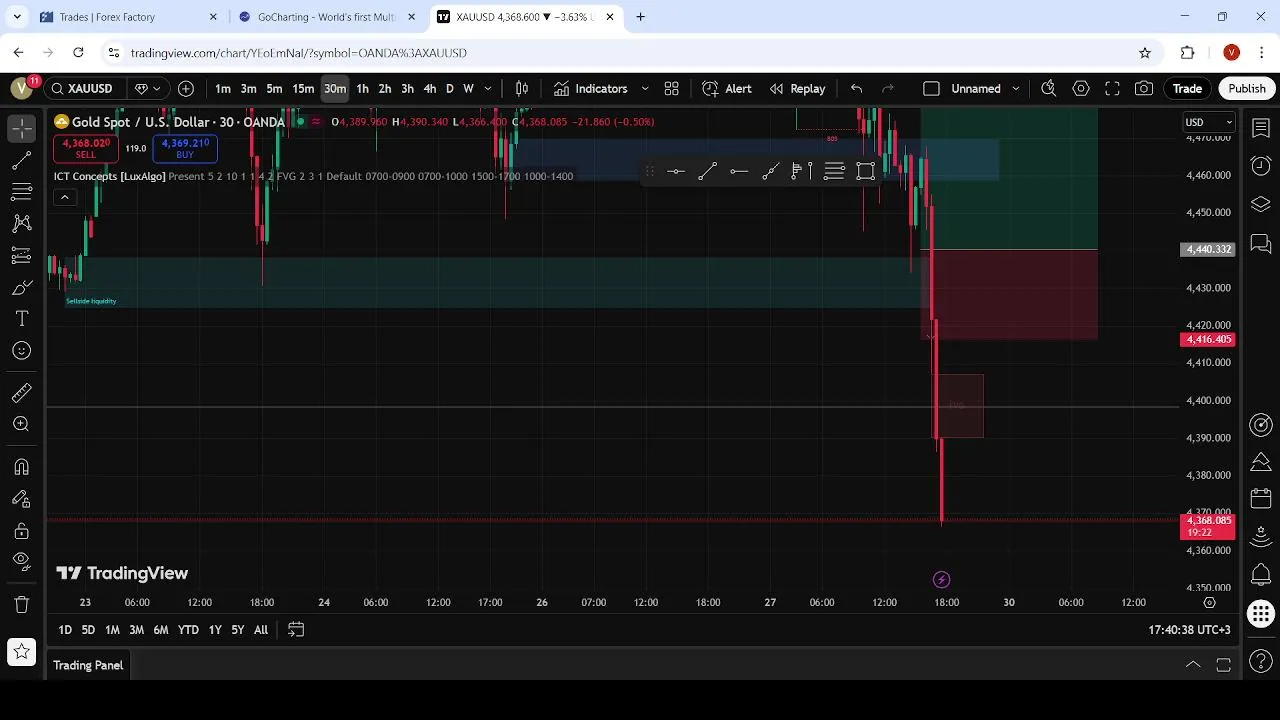Click the Publish button
The image size is (1280, 720).
pyautogui.click(x=1247, y=89)
